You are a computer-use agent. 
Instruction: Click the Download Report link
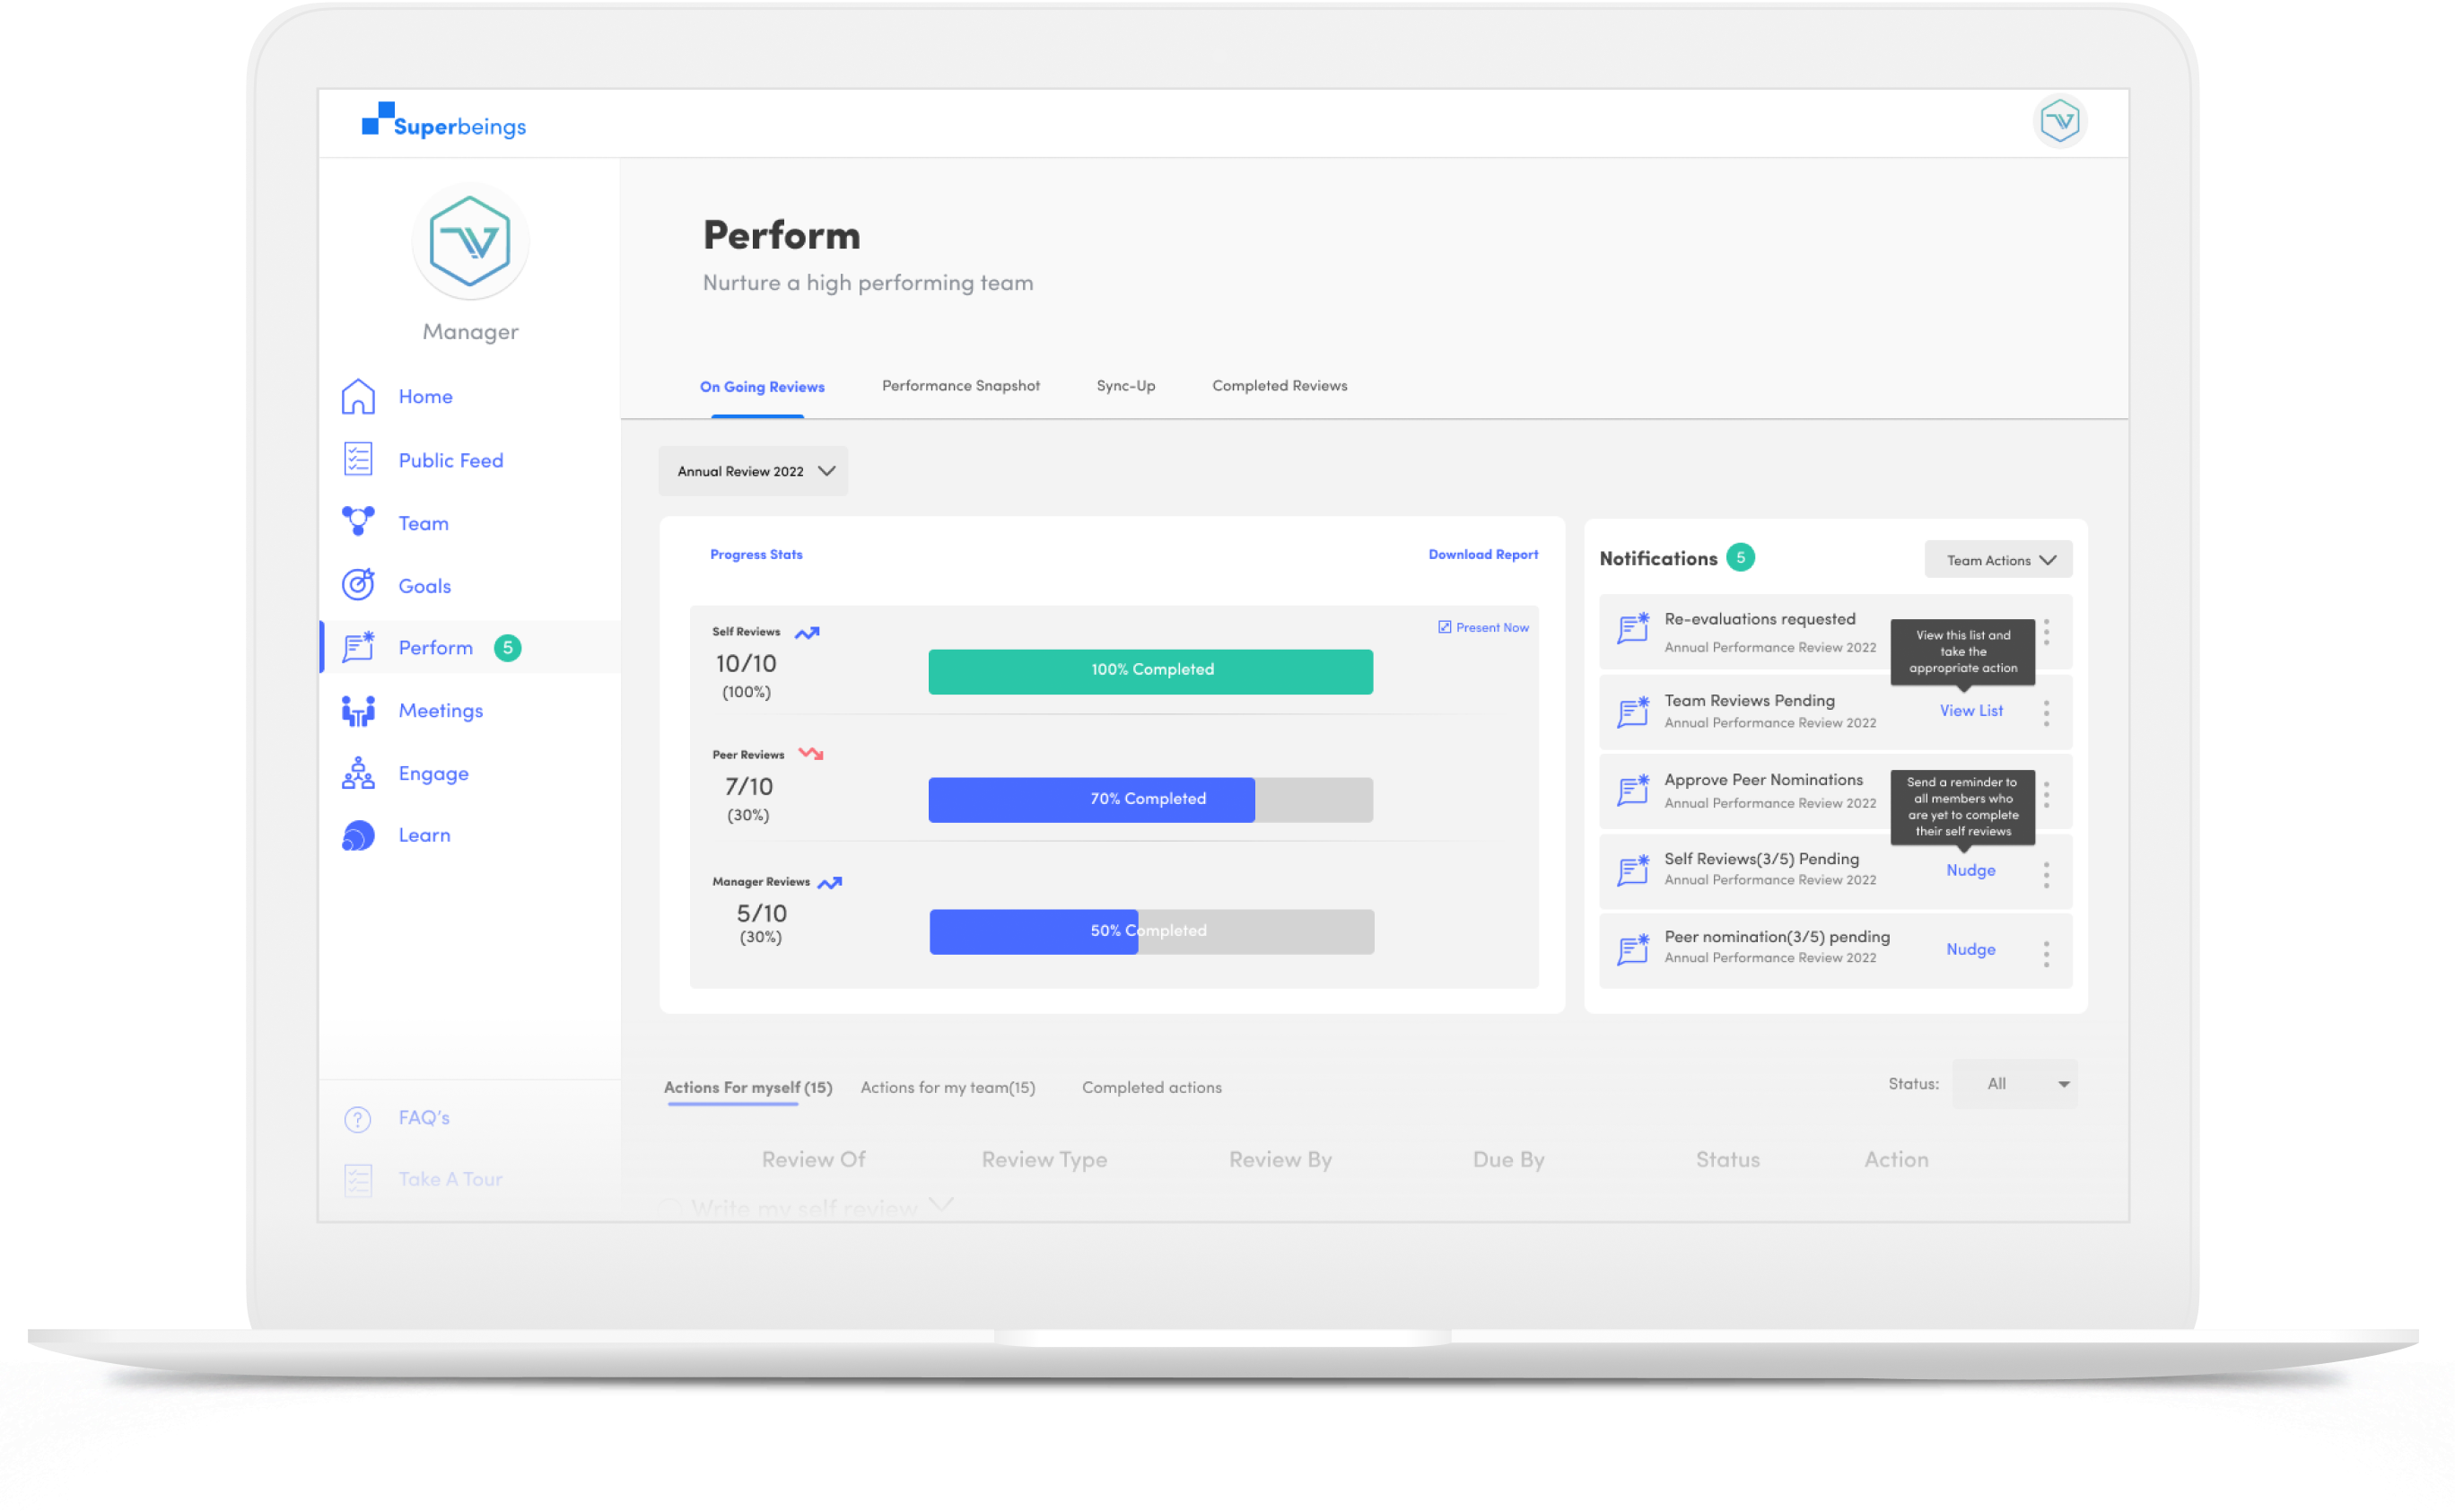(x=1482, y=554)
